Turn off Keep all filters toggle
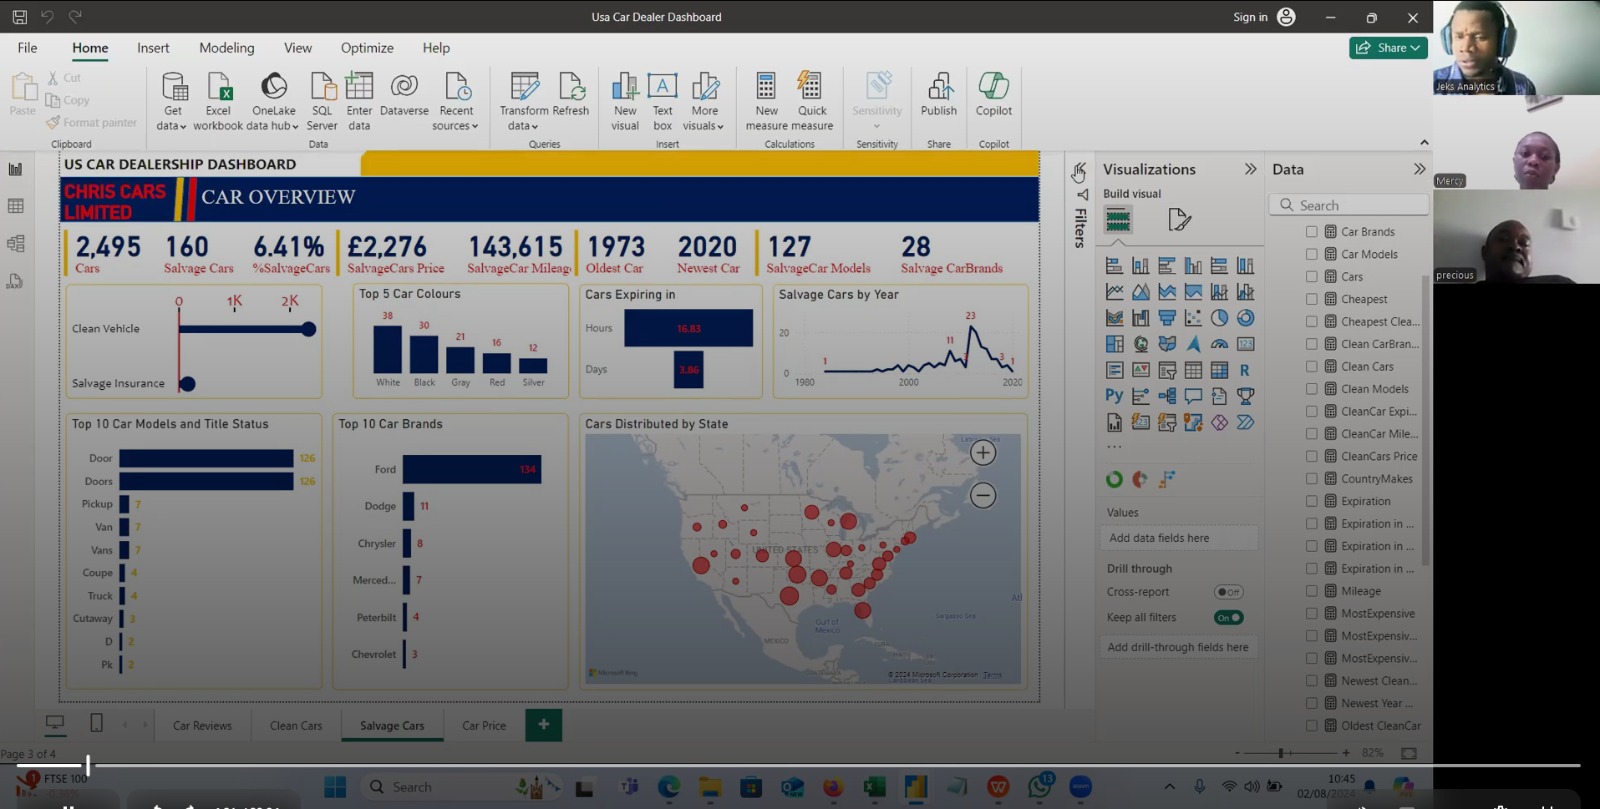This screenshot has width=1600, height=809. click(x=1228, y=618)
